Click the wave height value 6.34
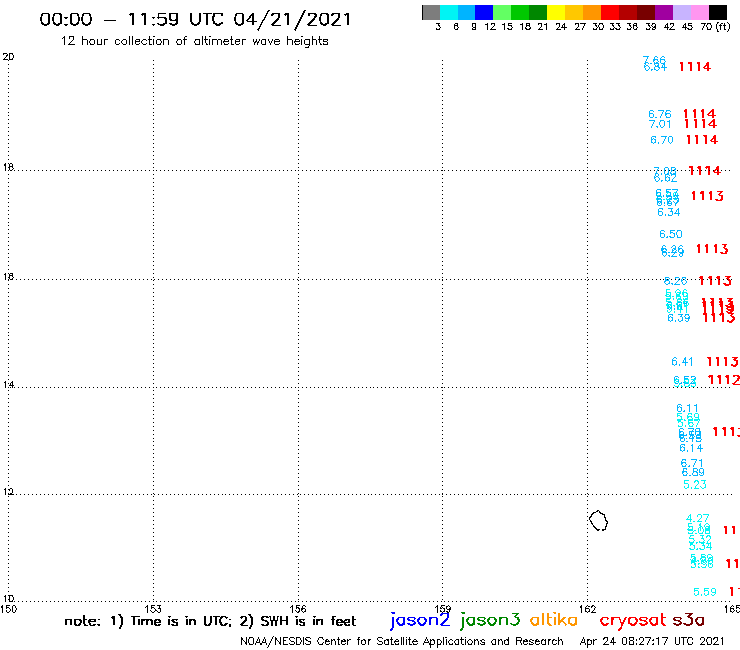This screenshot has width=740, height=650. tap(669, 212)
